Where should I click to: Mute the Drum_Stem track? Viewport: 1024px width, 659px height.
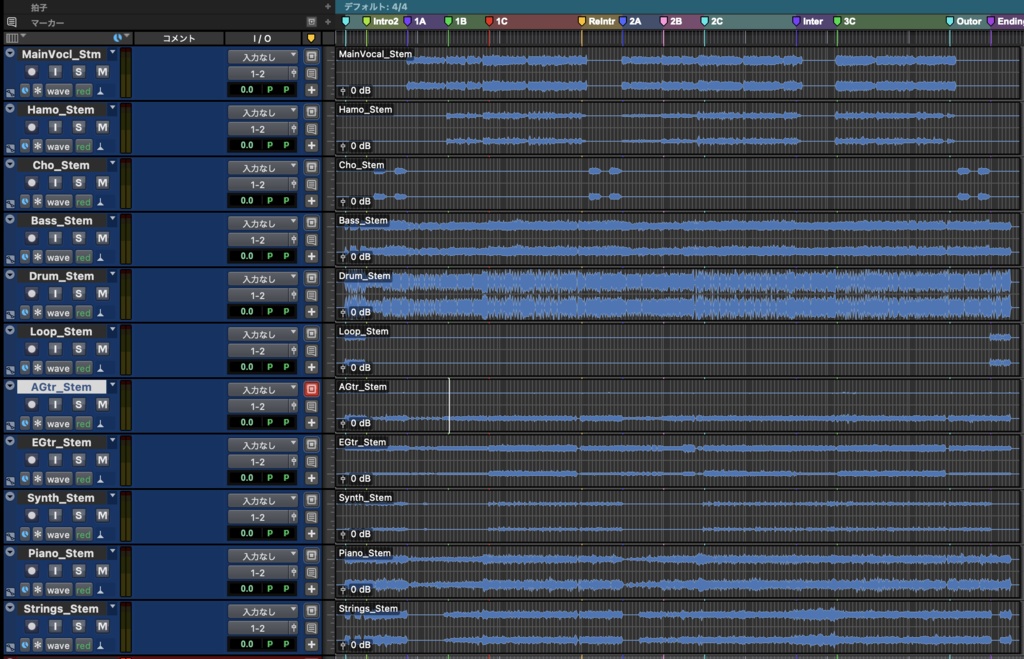[x=103, y=294]
